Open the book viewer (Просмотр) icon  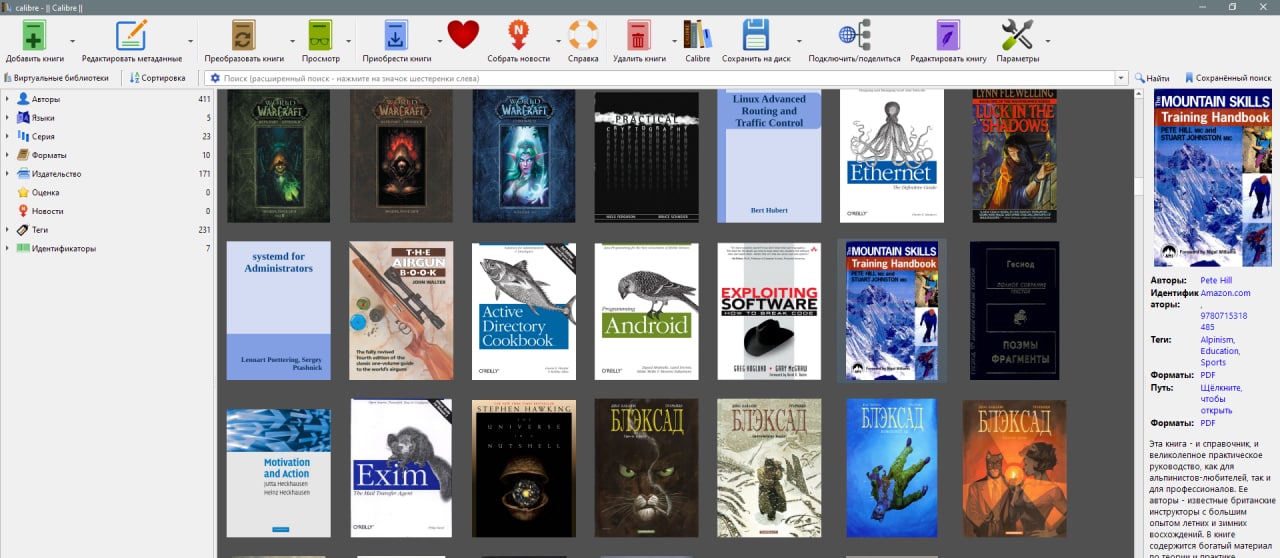click(321, 35)
